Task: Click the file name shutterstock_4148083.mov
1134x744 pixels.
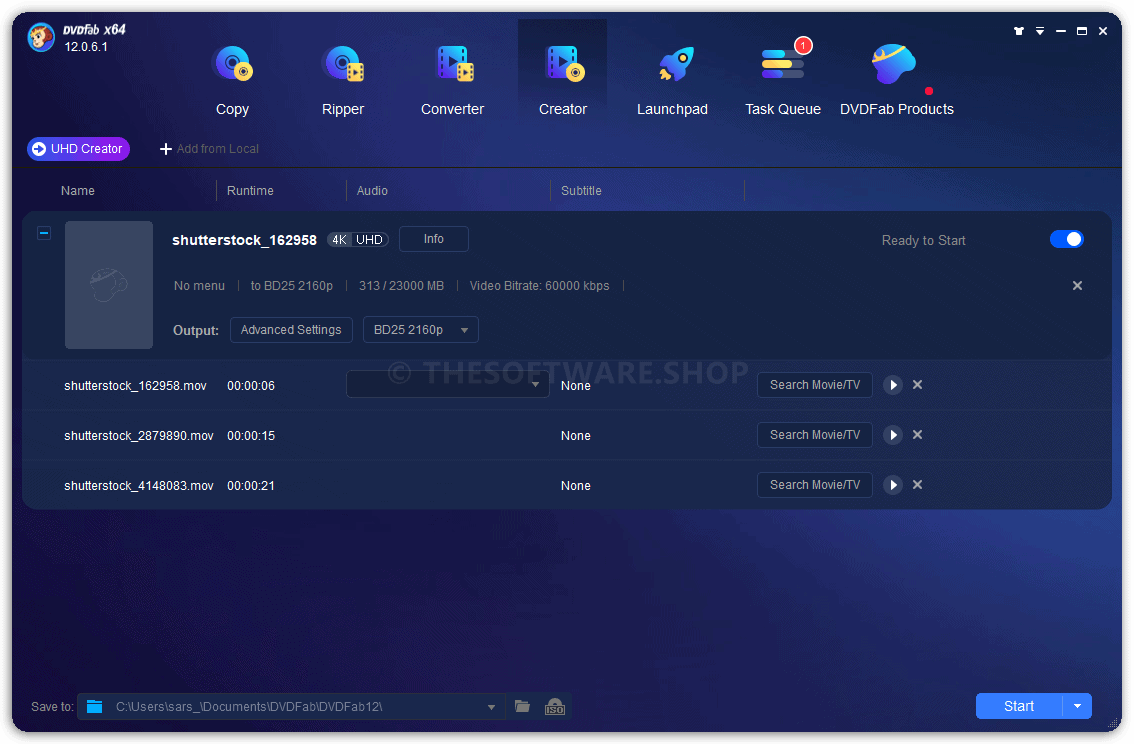Action: pyautogui.click(x=139, y=486)
